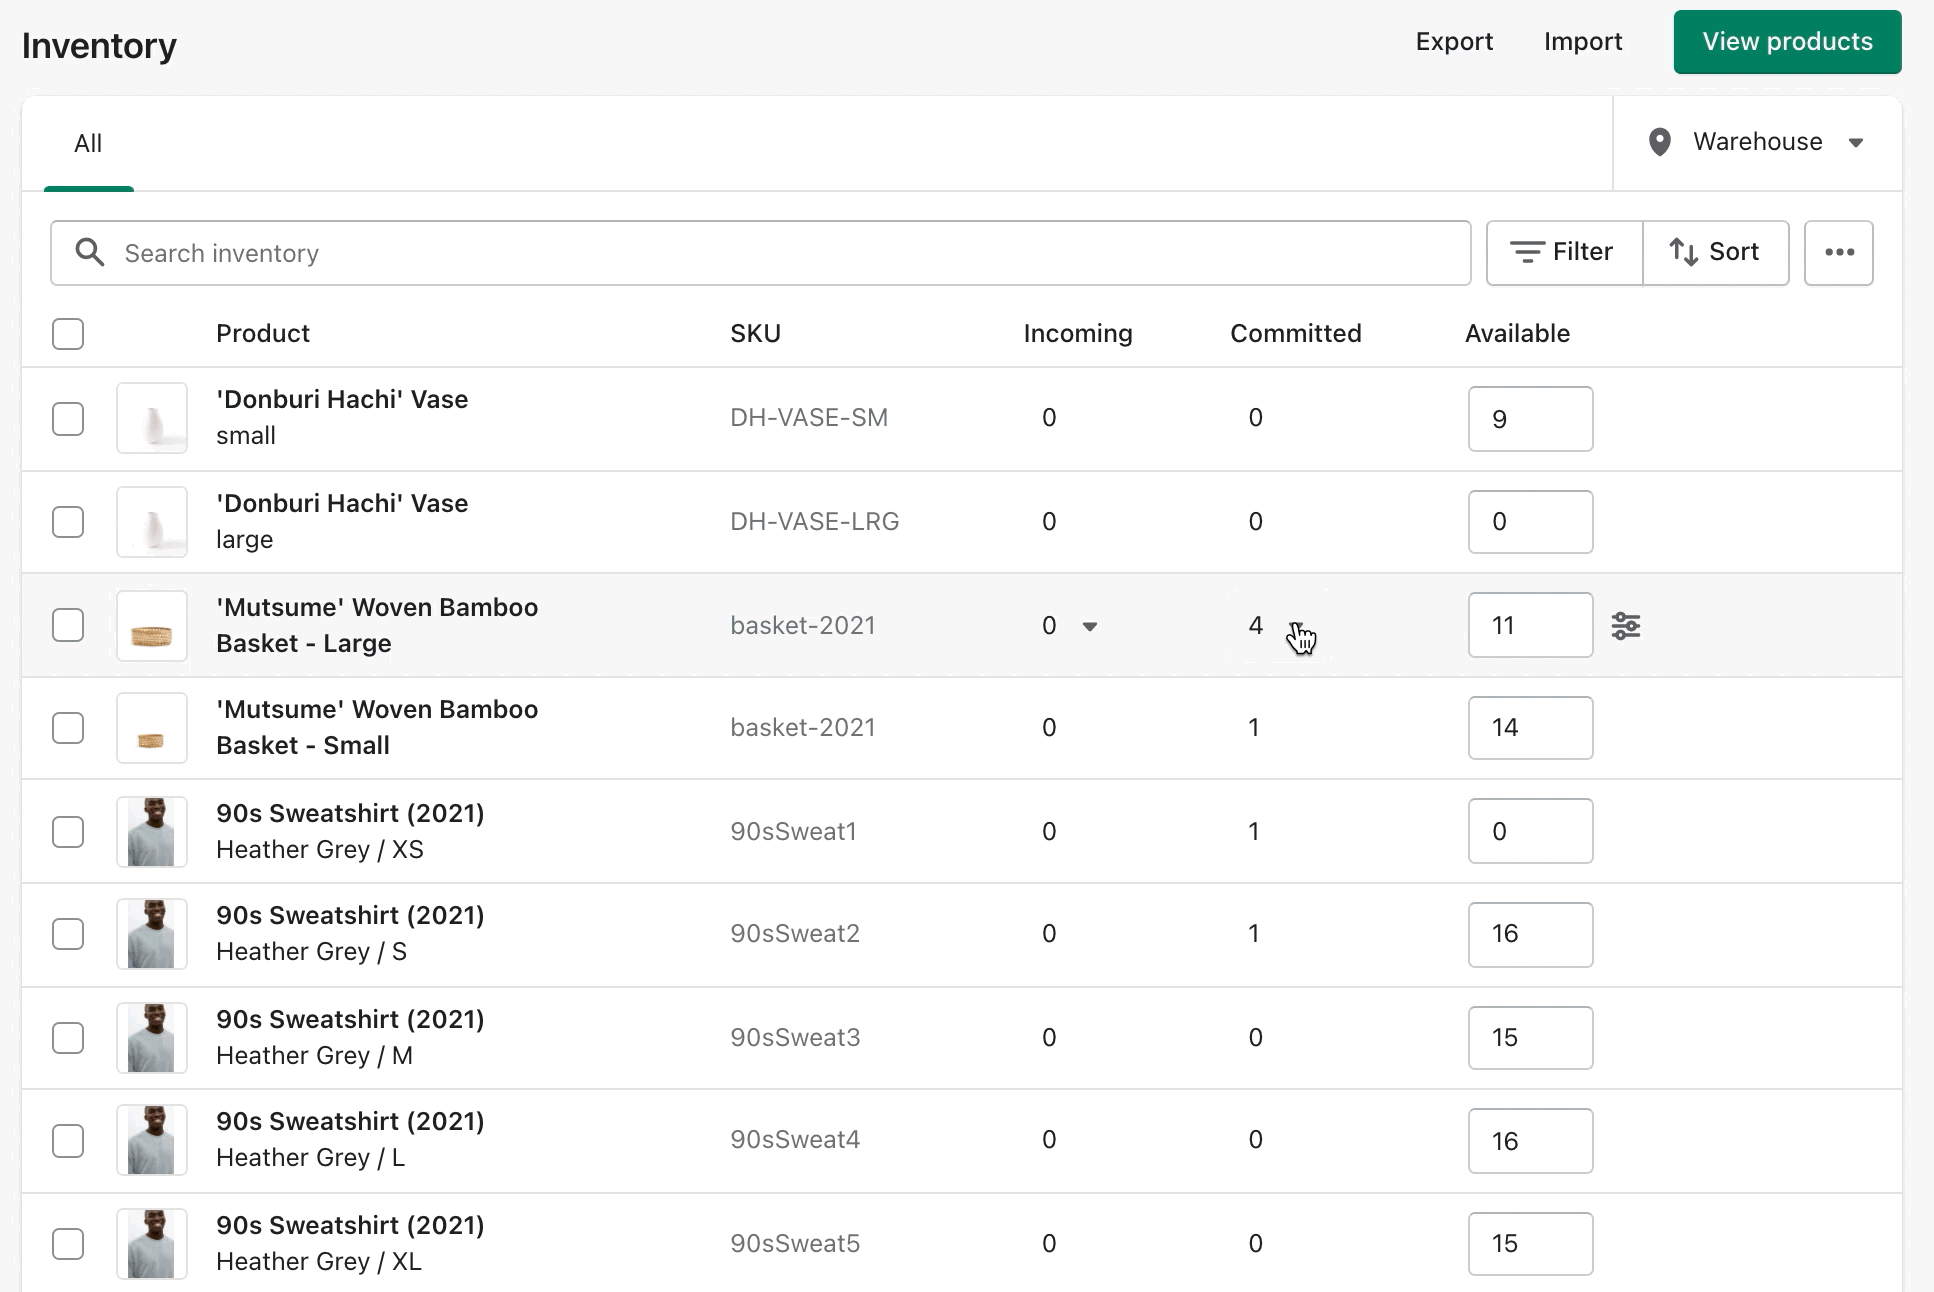Click the warehouse location pin icon
The height and width of the screenshot is (1292, 1934).
tap(1661, 141)
